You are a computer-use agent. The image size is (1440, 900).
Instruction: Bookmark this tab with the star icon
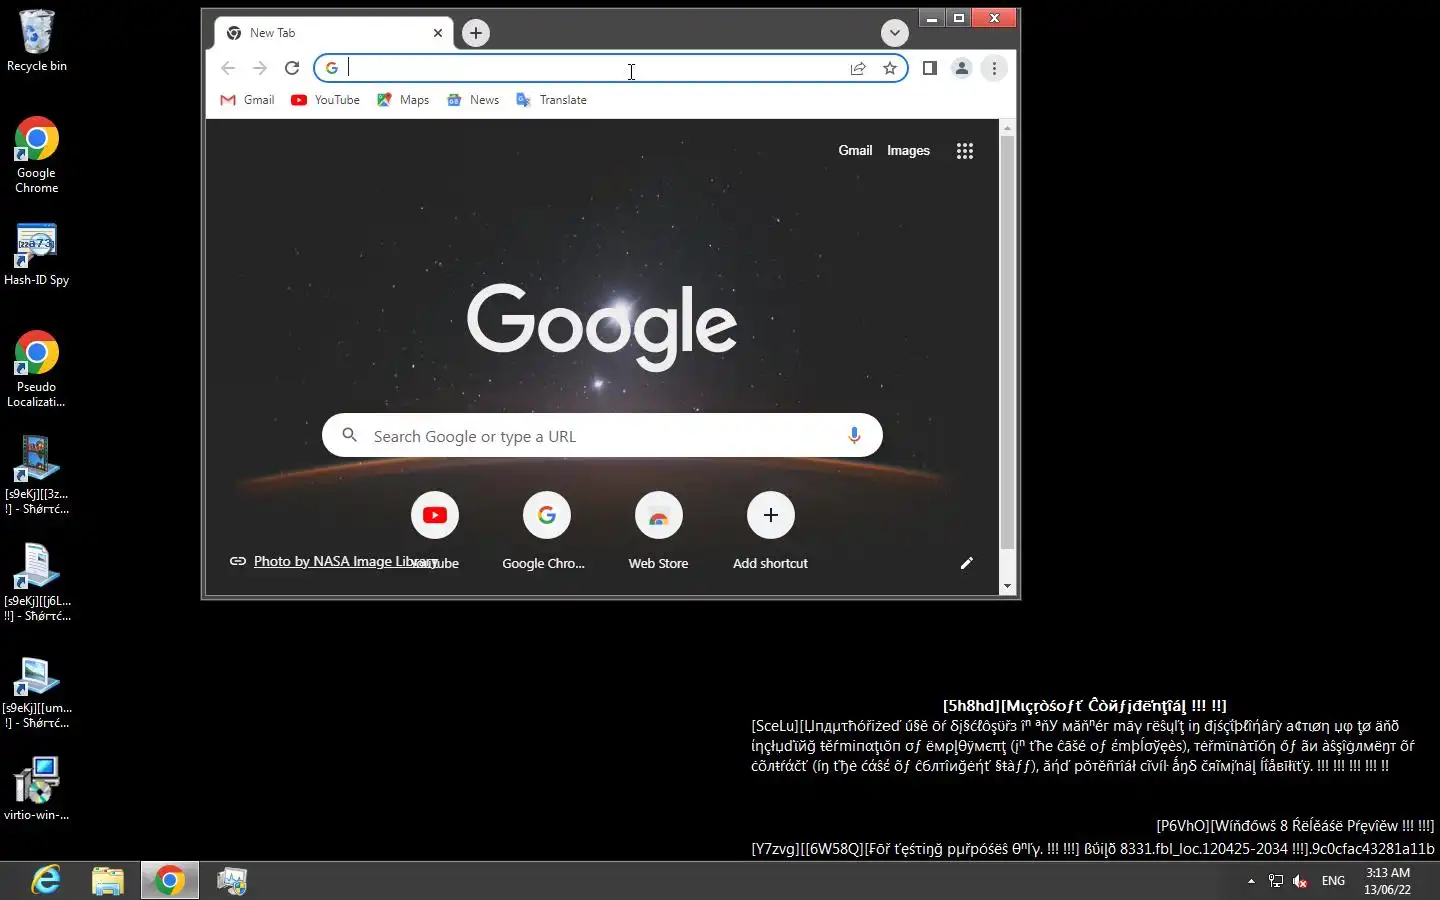coord(890,68)
